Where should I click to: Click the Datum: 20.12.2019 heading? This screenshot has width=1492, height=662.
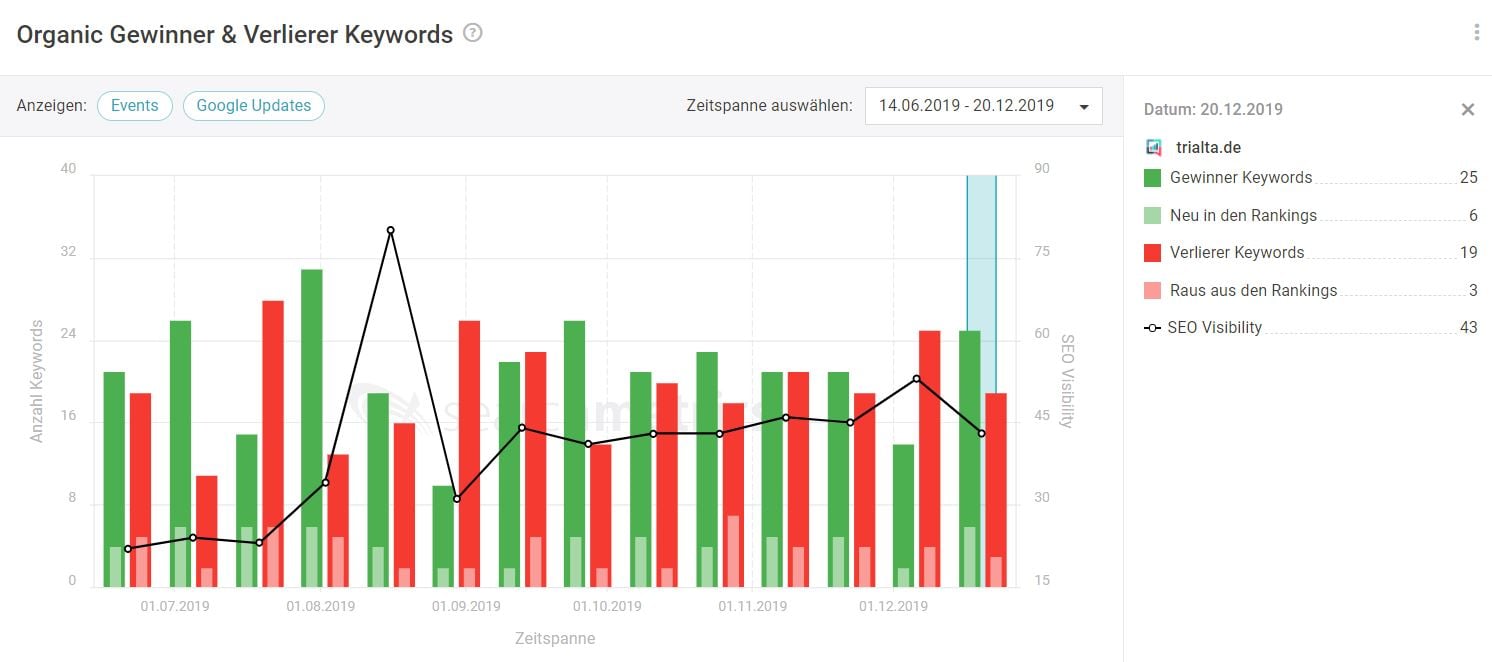[x=1213, y=110]
